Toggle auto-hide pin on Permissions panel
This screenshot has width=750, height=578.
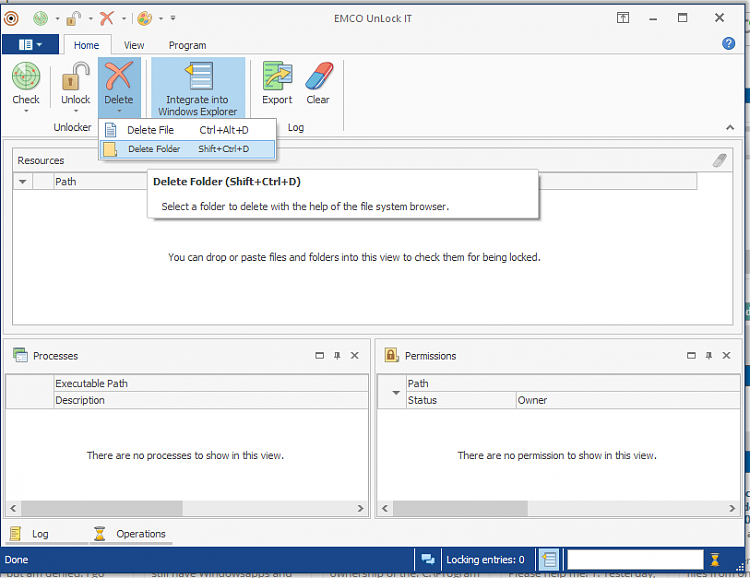coord(709,356)
